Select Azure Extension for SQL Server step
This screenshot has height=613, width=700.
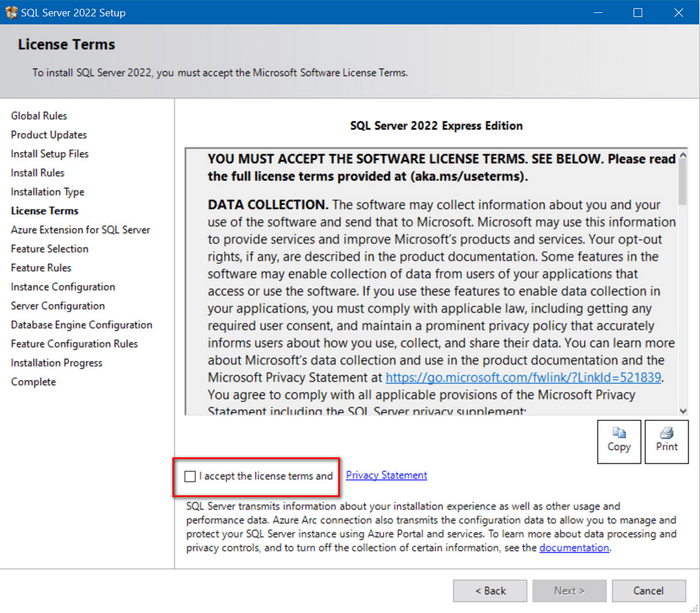pos(80,230)
